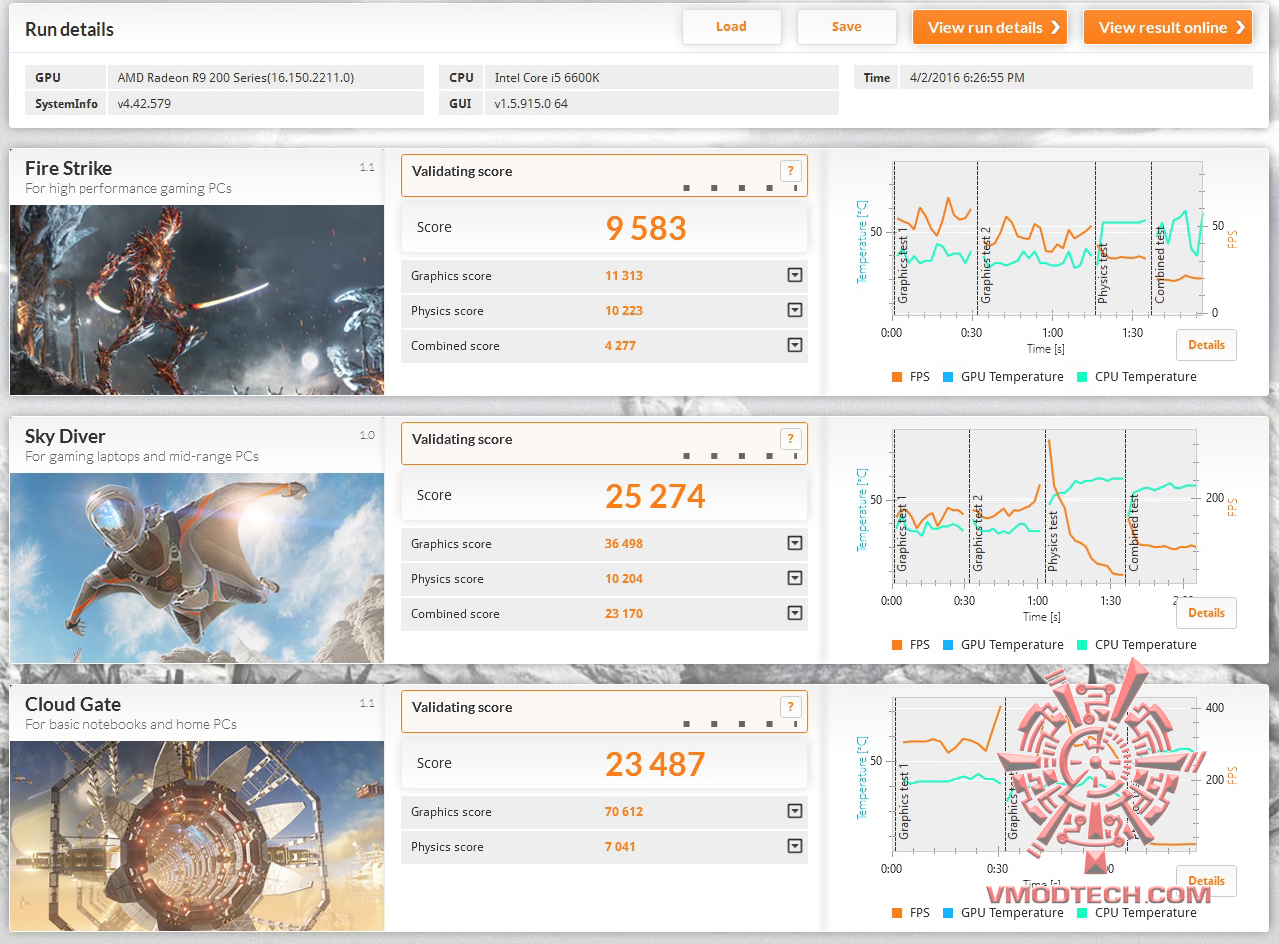Click SystemInfo version v4.42.579
The image size is (1279, 944).
tap(144, 103)
